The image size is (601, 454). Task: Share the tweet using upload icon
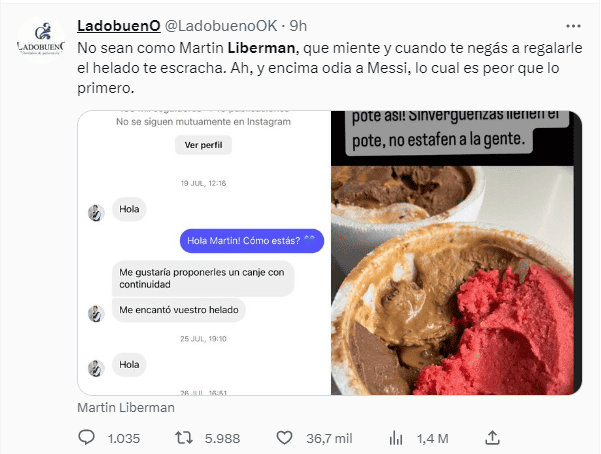point(492,438)
